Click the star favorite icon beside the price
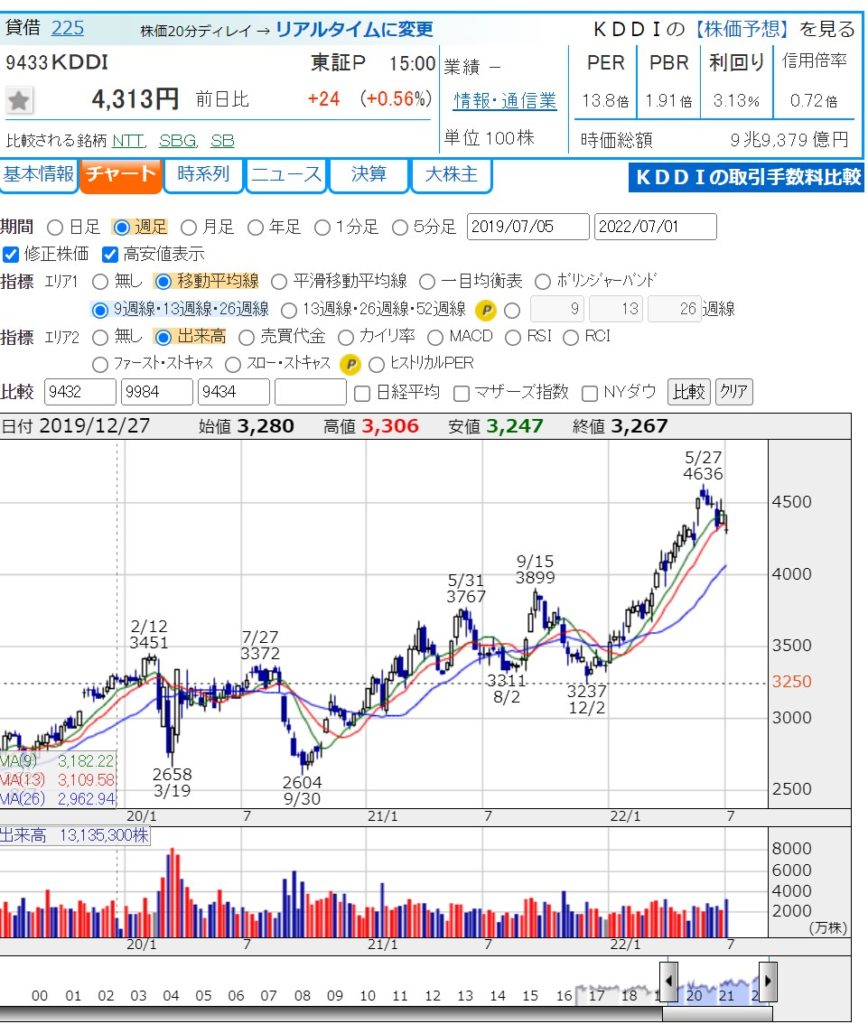Viewport: 868px width, 1024px height. tap(20, 100)
